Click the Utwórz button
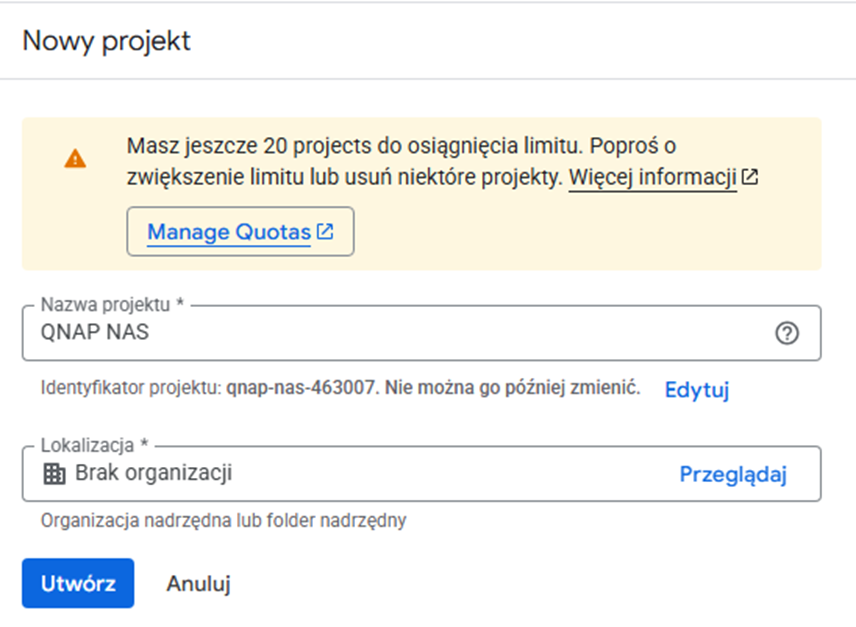This screenshot has height=627, width=856. point(78,583)
